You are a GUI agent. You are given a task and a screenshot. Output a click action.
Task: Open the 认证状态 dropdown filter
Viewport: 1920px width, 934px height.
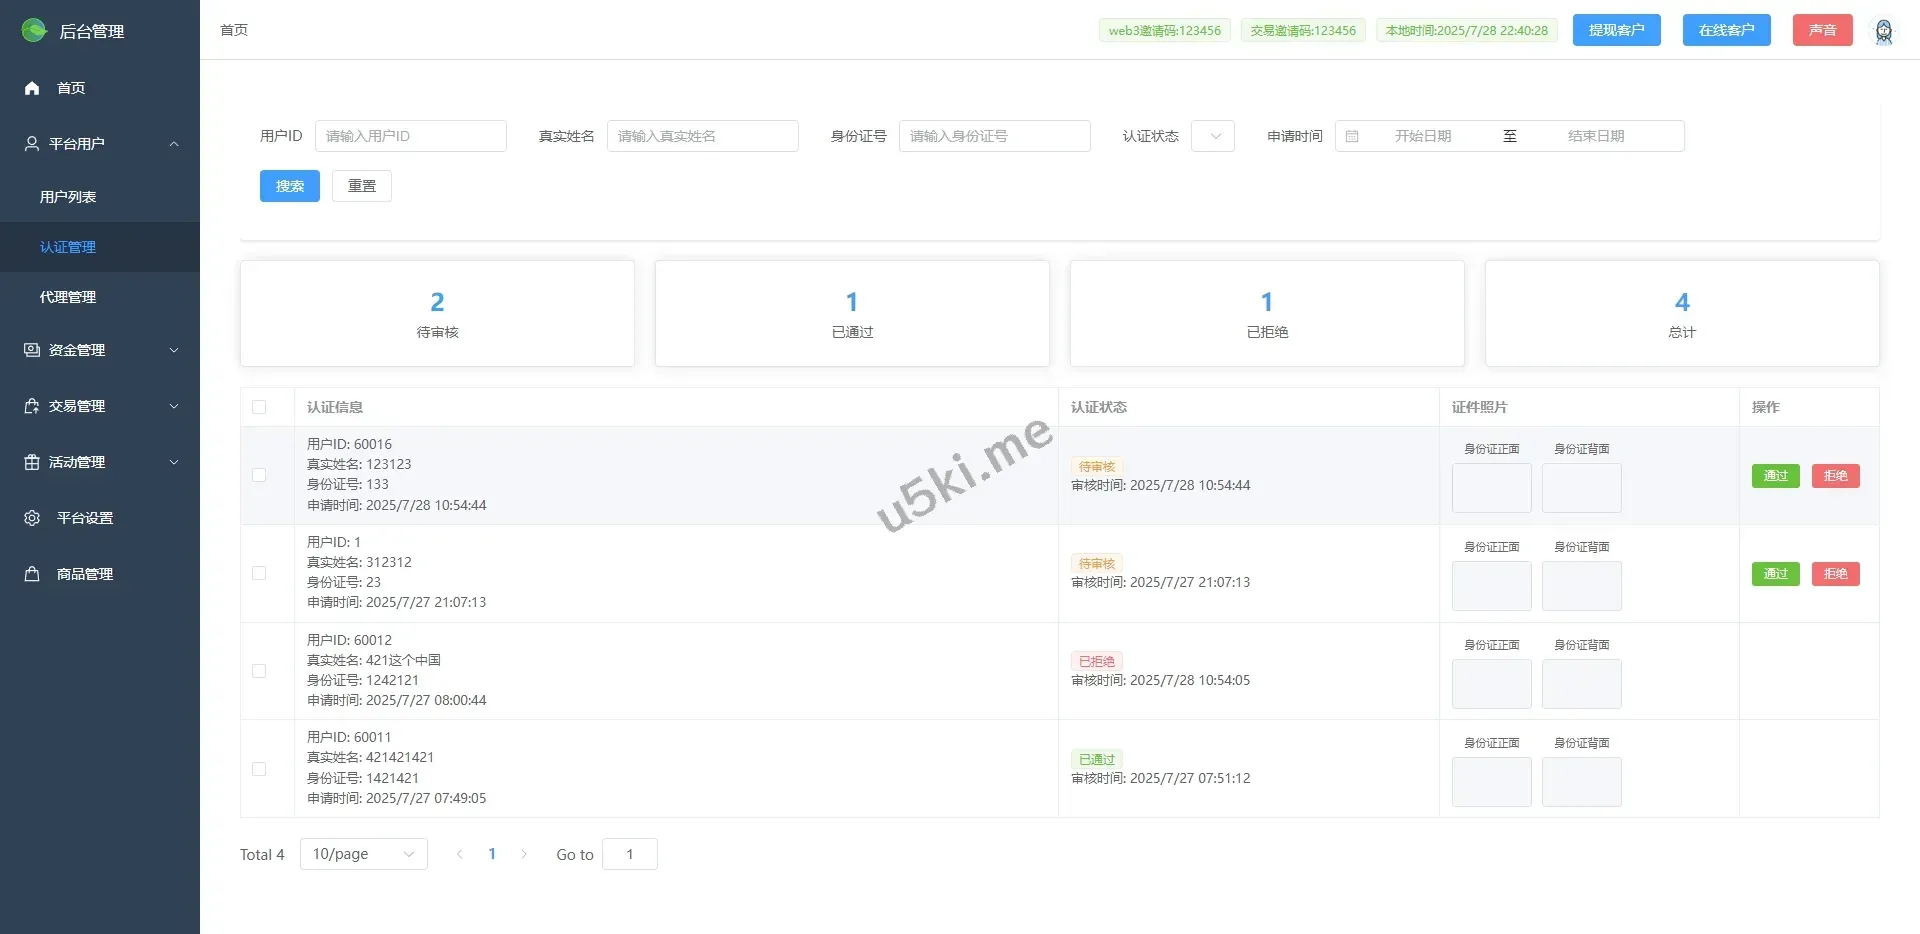tap(1212, 136)
